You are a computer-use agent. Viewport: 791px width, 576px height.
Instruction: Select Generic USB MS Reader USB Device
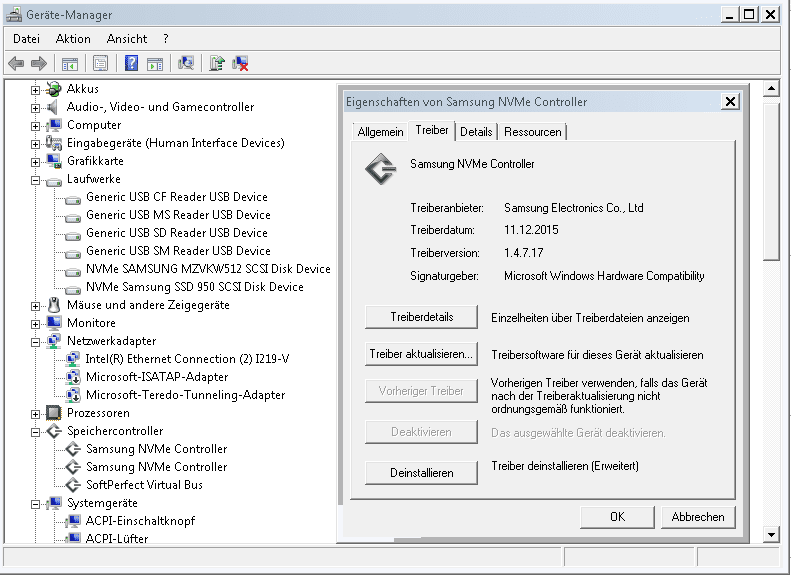[178, 215]
